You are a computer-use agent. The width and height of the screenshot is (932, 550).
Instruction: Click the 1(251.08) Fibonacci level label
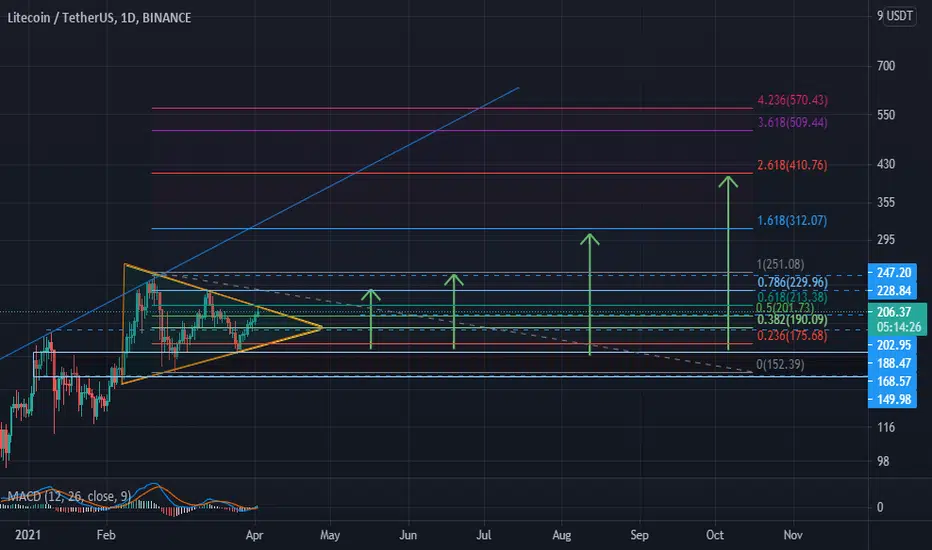[x=780, y=264]
